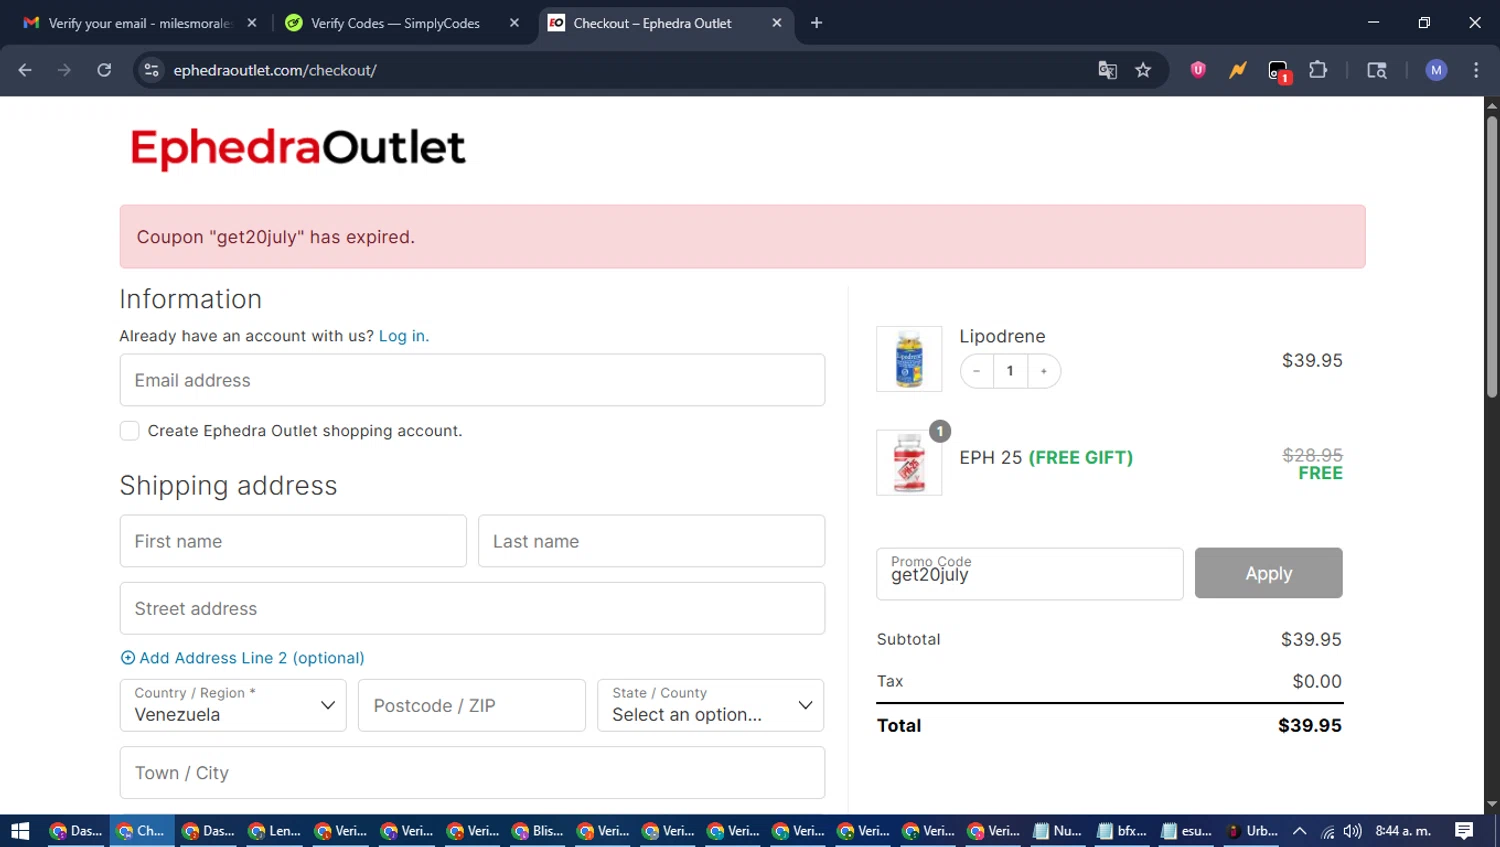
Task: Click Add Address Line 2 (optional)
Action: (242, 658)
